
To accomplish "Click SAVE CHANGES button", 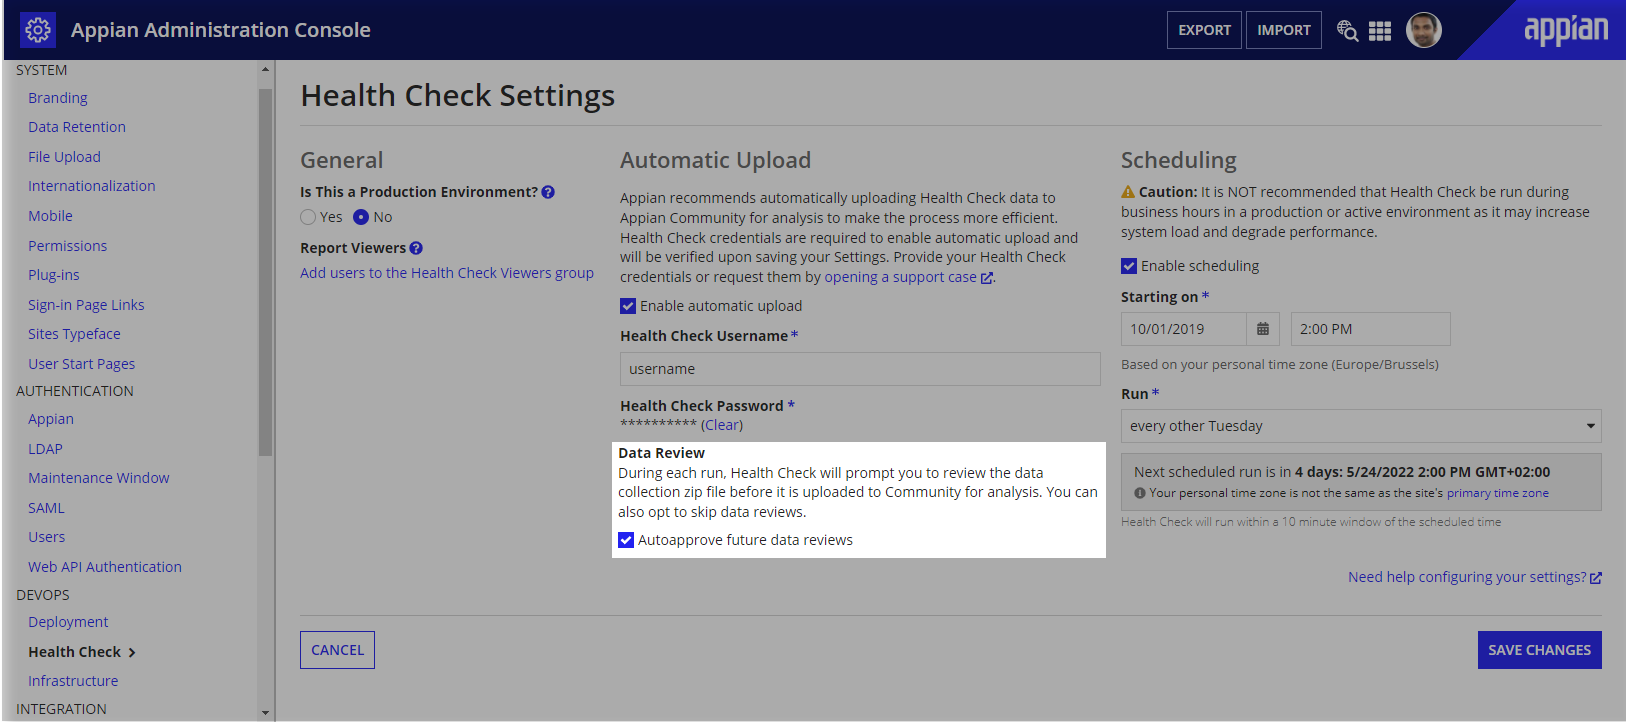I will (1539, 650).
